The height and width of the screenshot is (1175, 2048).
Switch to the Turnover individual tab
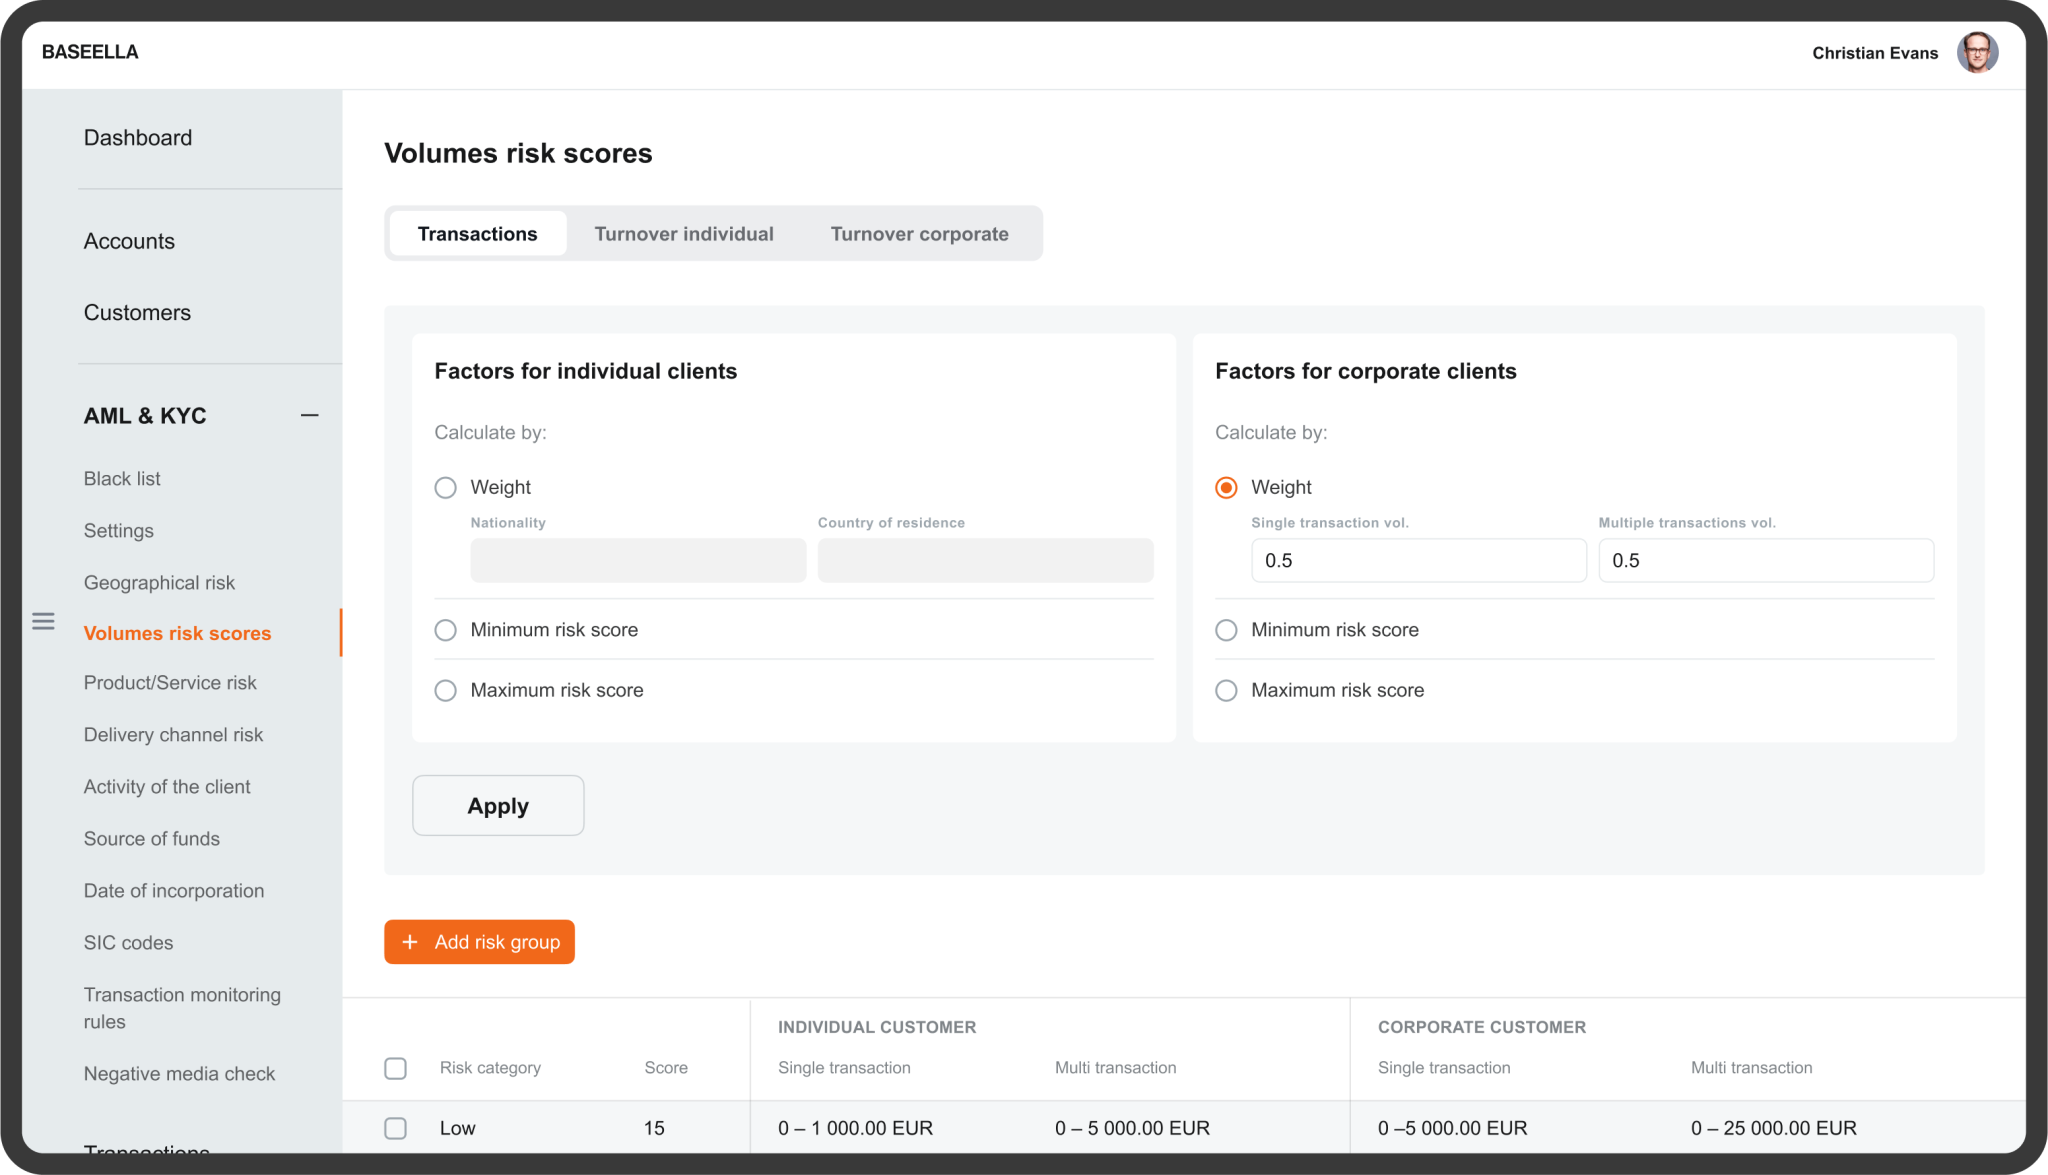[684, 233]
